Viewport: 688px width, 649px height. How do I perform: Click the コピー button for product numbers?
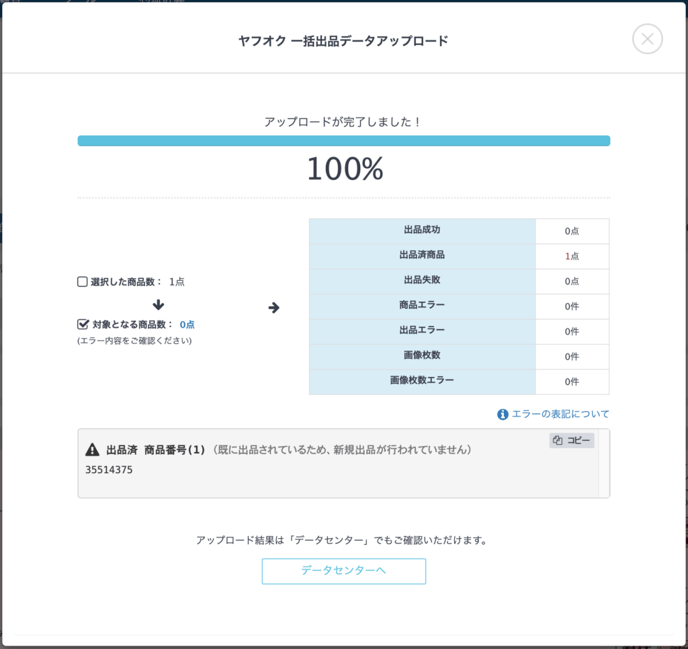click(571, 440)
